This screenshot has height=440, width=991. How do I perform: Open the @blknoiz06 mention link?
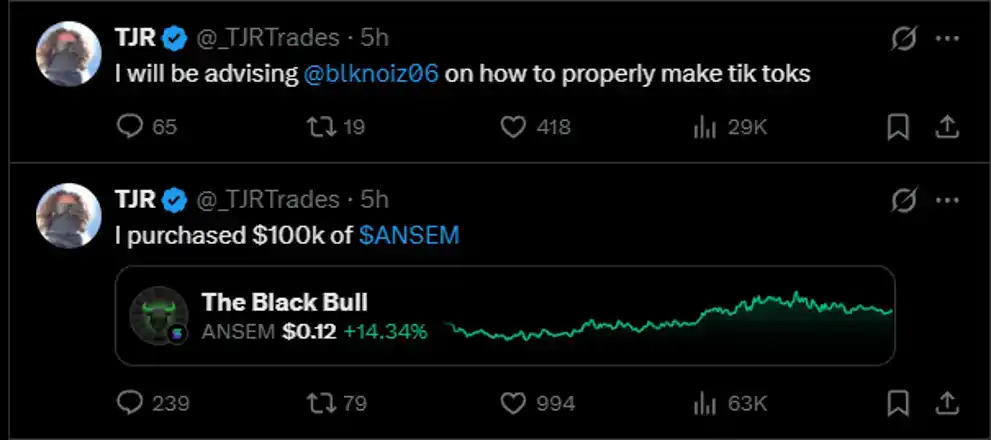click(x=371, y=74)
